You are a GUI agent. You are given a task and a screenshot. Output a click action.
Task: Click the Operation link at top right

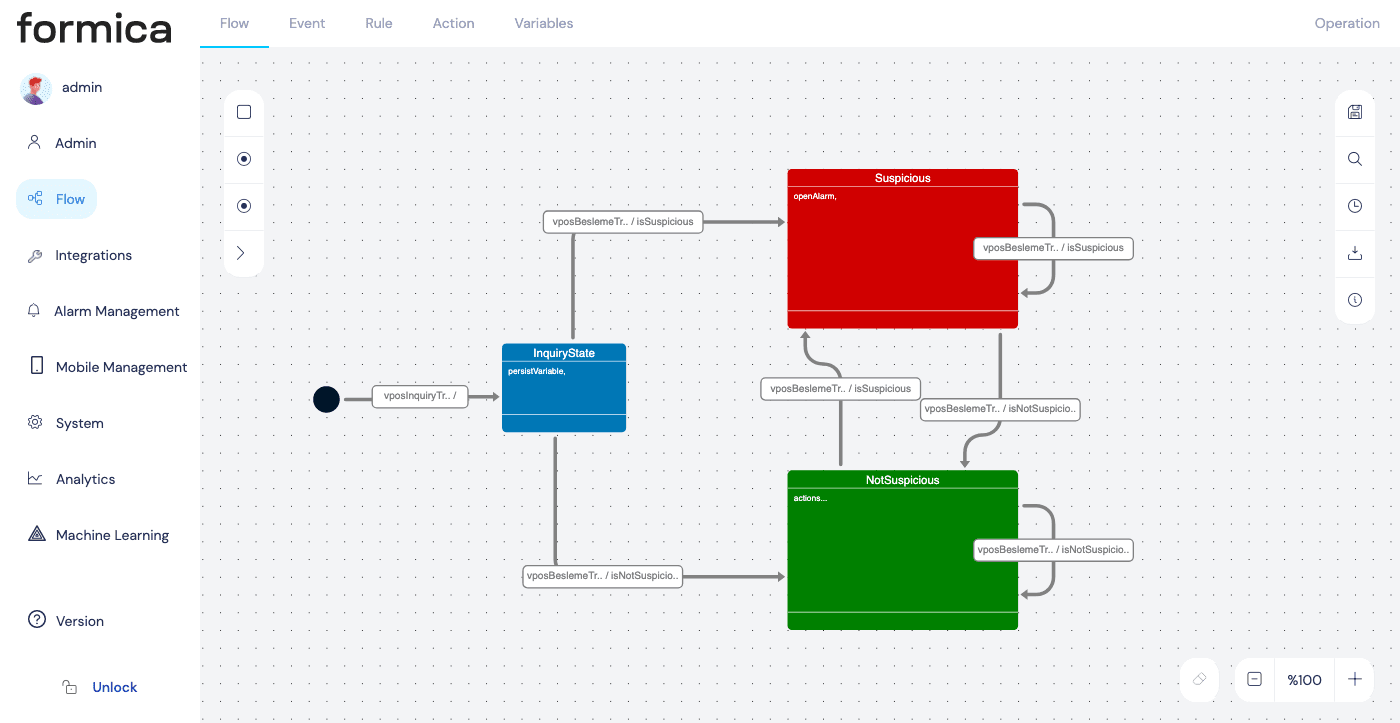[x=1346, y=23]
